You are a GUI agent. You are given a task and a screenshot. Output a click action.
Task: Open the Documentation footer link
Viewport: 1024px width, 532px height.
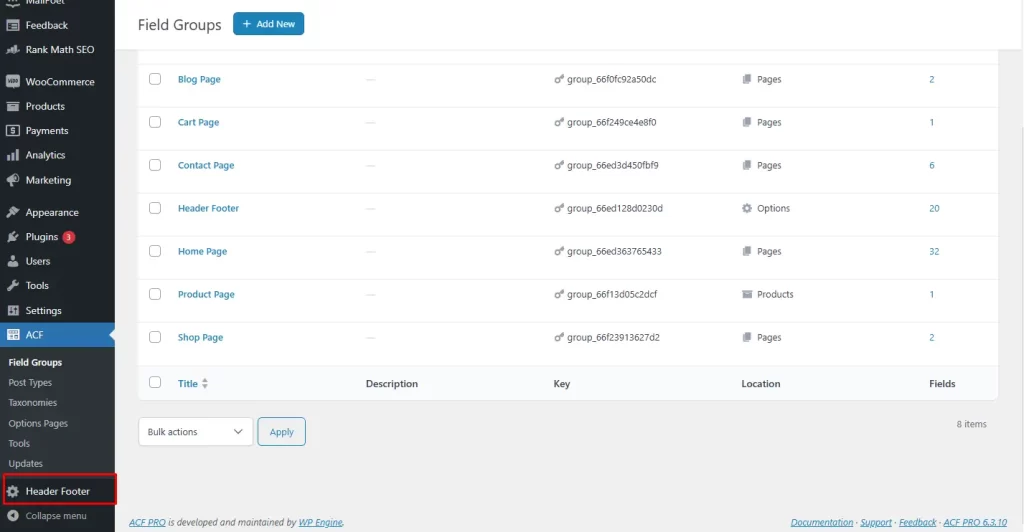coord(822,522)
